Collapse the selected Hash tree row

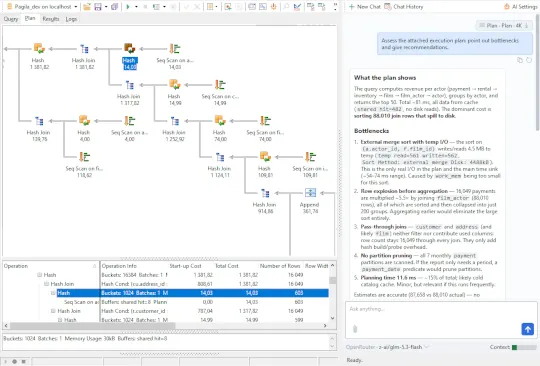click(x=53, y=293)
